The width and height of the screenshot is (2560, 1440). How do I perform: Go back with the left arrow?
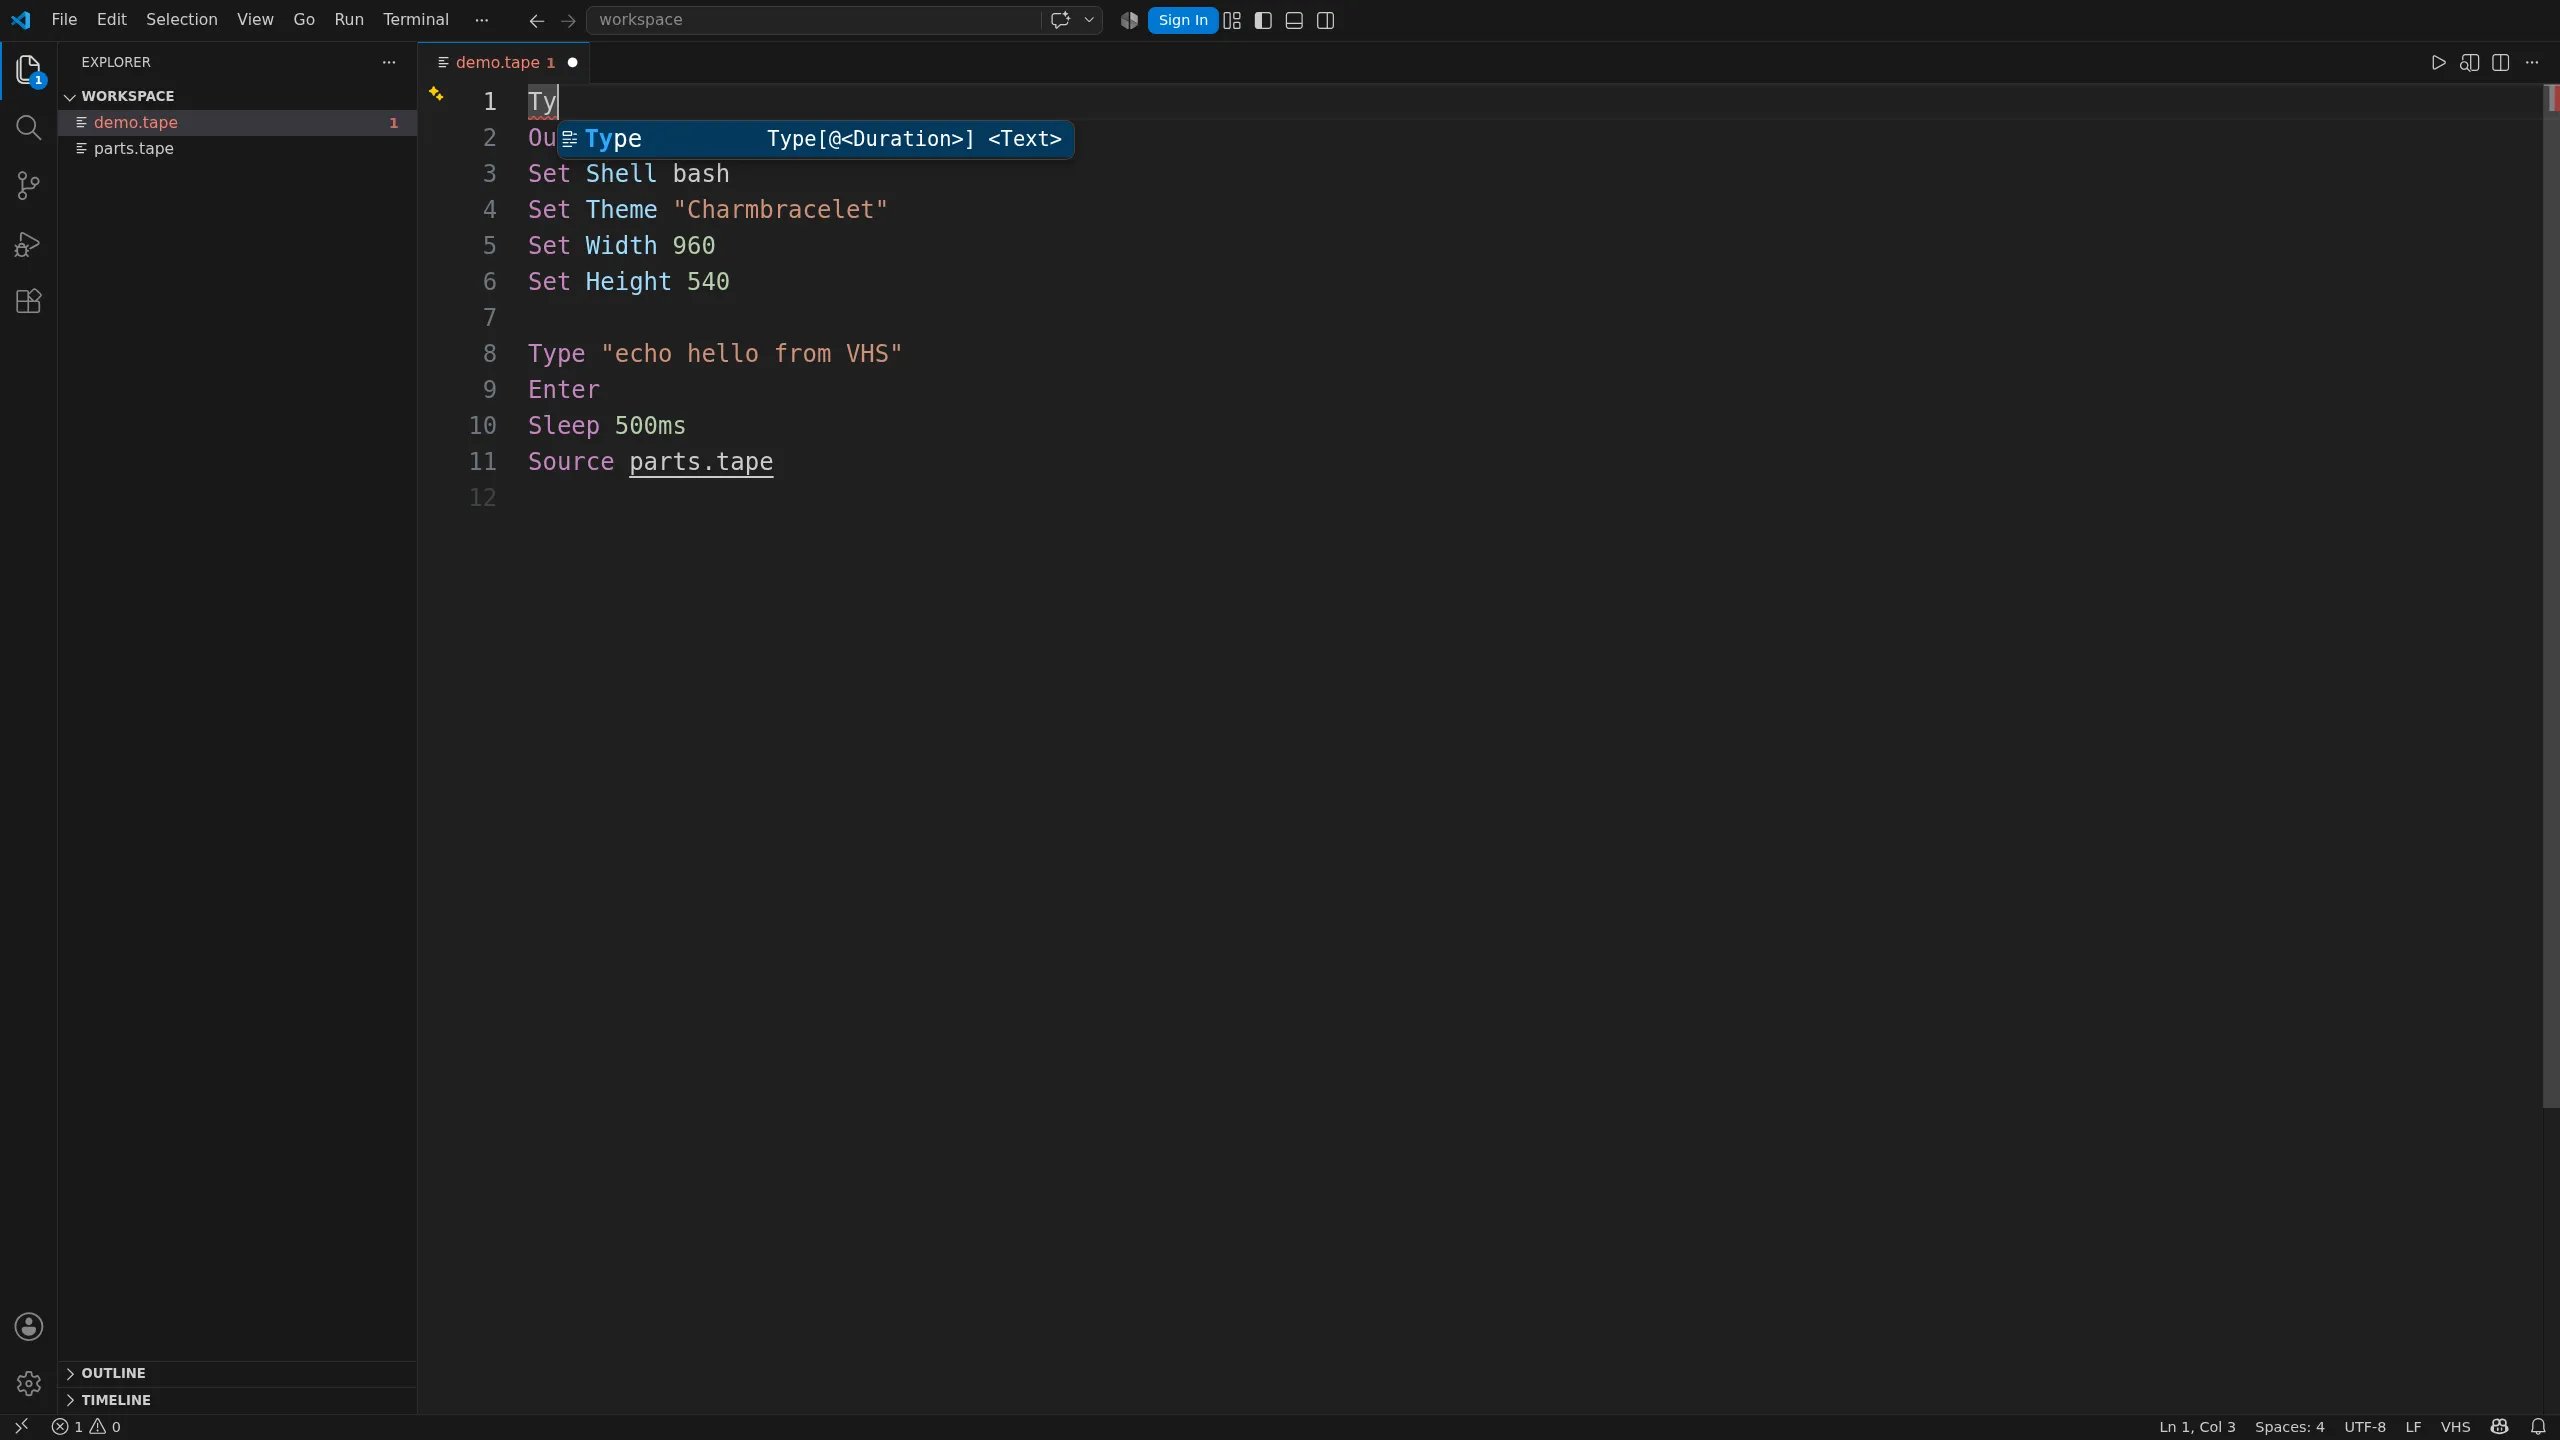537,20
